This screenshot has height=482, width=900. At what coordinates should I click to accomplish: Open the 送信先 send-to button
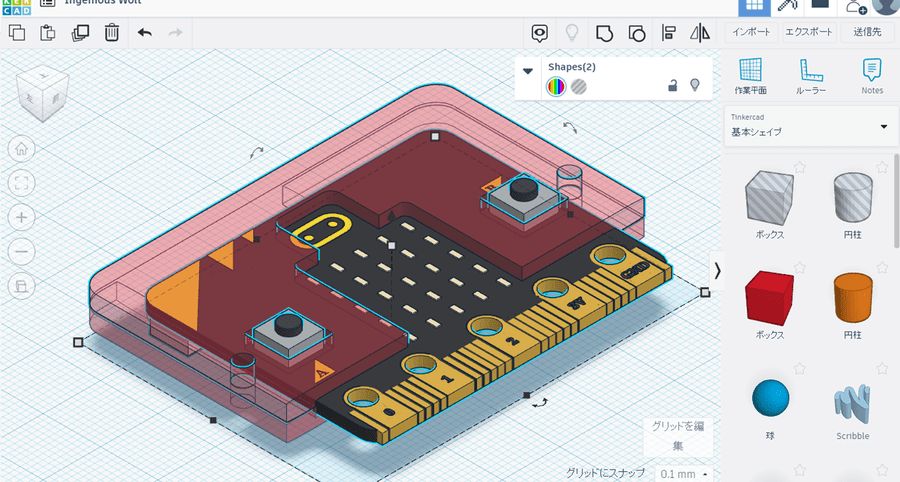point(867,32)
